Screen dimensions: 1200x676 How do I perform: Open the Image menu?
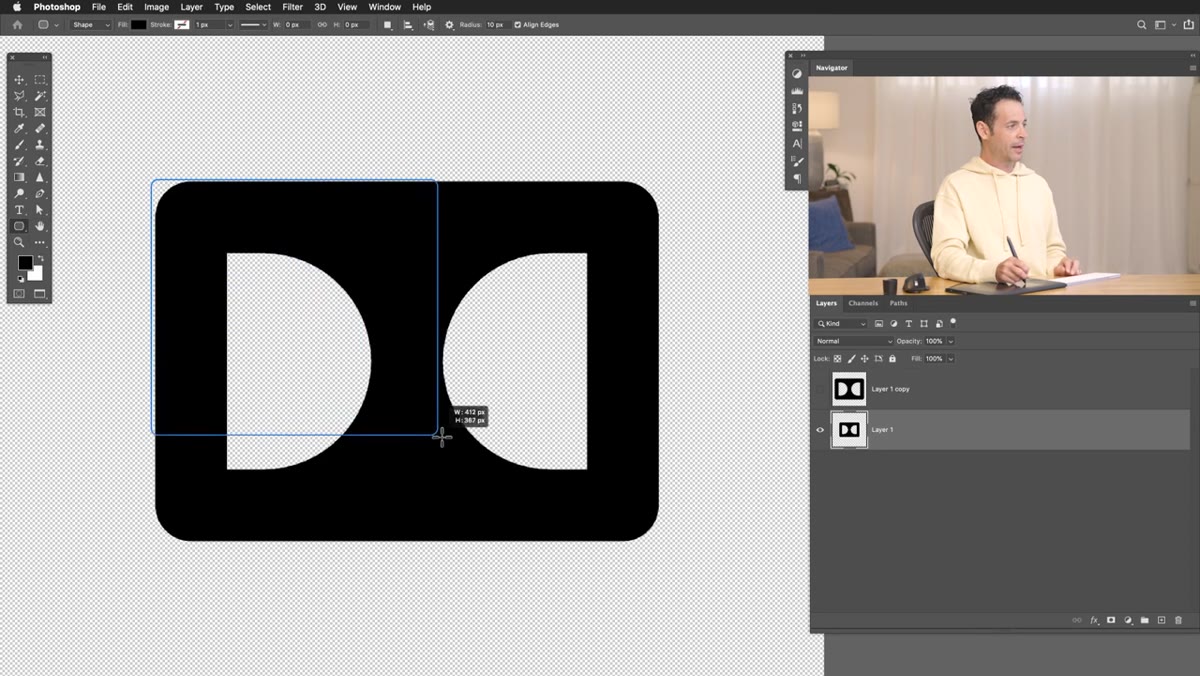click(x=156, y=7)
